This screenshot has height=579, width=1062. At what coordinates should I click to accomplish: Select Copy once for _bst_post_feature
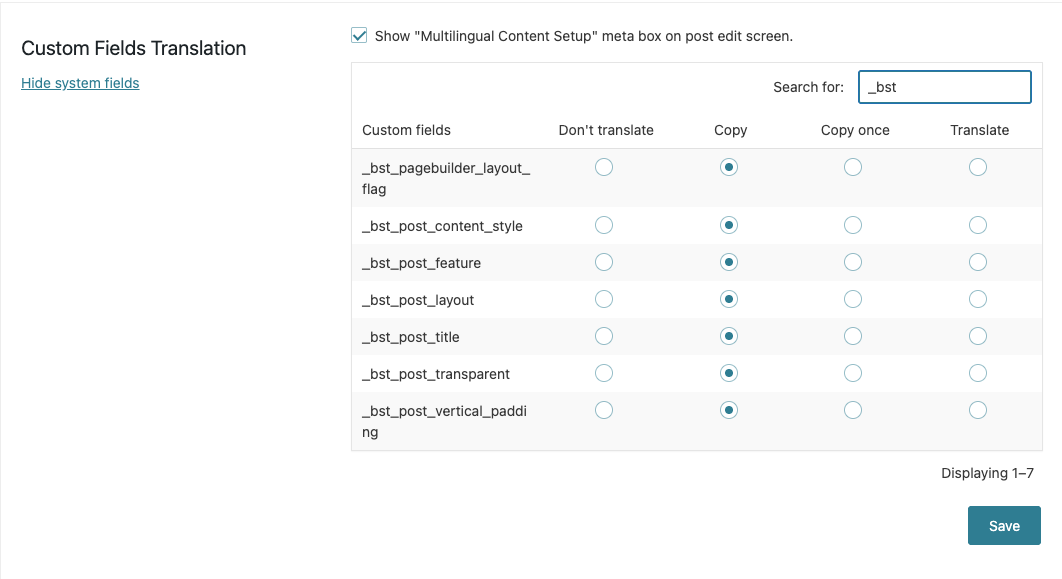(853, 263)
